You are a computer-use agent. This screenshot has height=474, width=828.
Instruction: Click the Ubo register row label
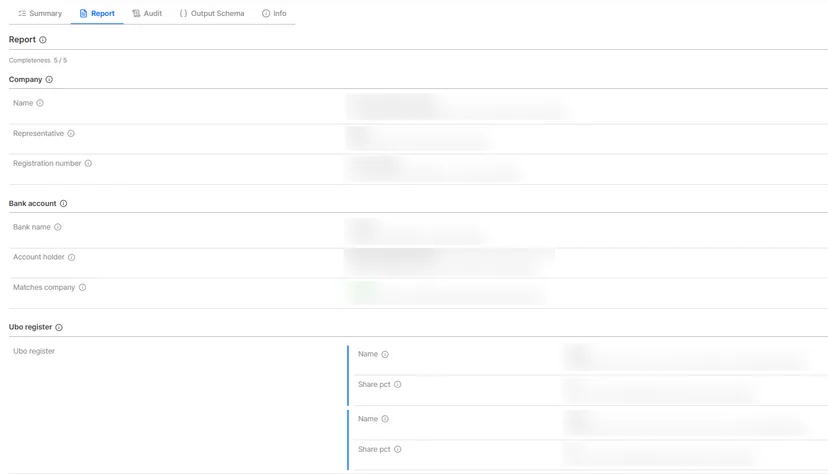[x=34, y=351]
